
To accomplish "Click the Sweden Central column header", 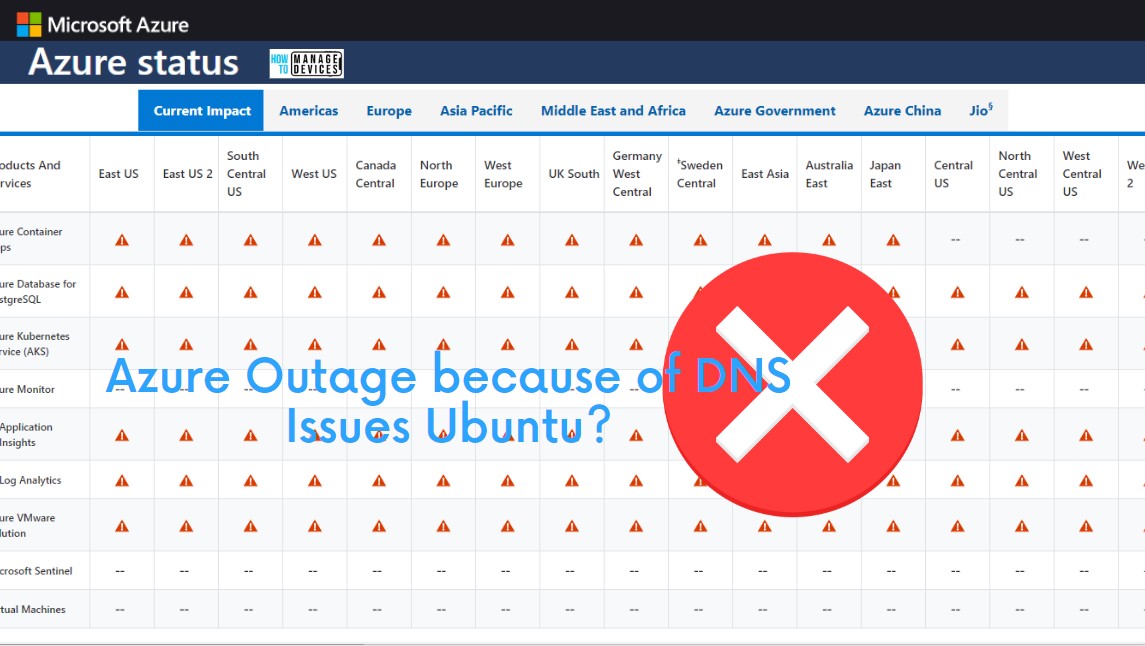I will click(x=700, y=174).
